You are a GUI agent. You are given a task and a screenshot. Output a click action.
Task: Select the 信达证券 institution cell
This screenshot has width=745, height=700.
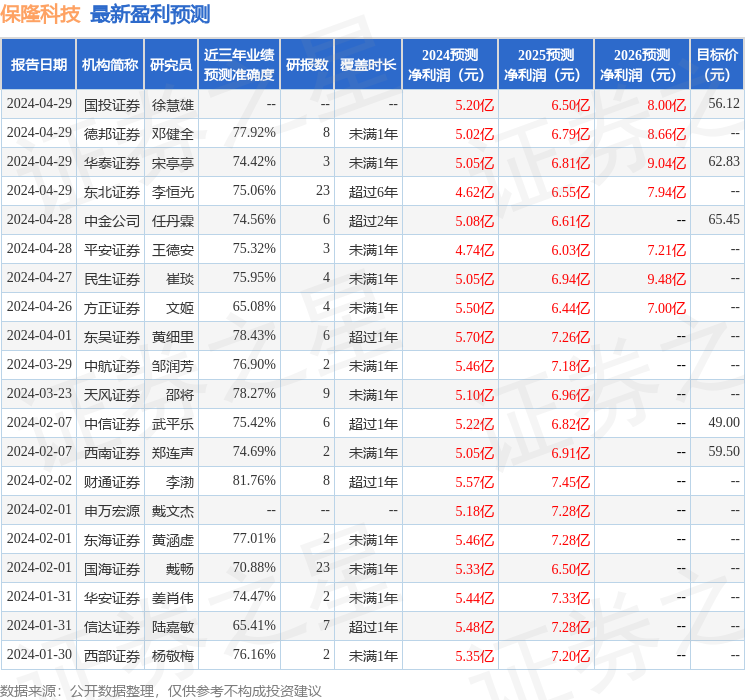pos(112,627)
